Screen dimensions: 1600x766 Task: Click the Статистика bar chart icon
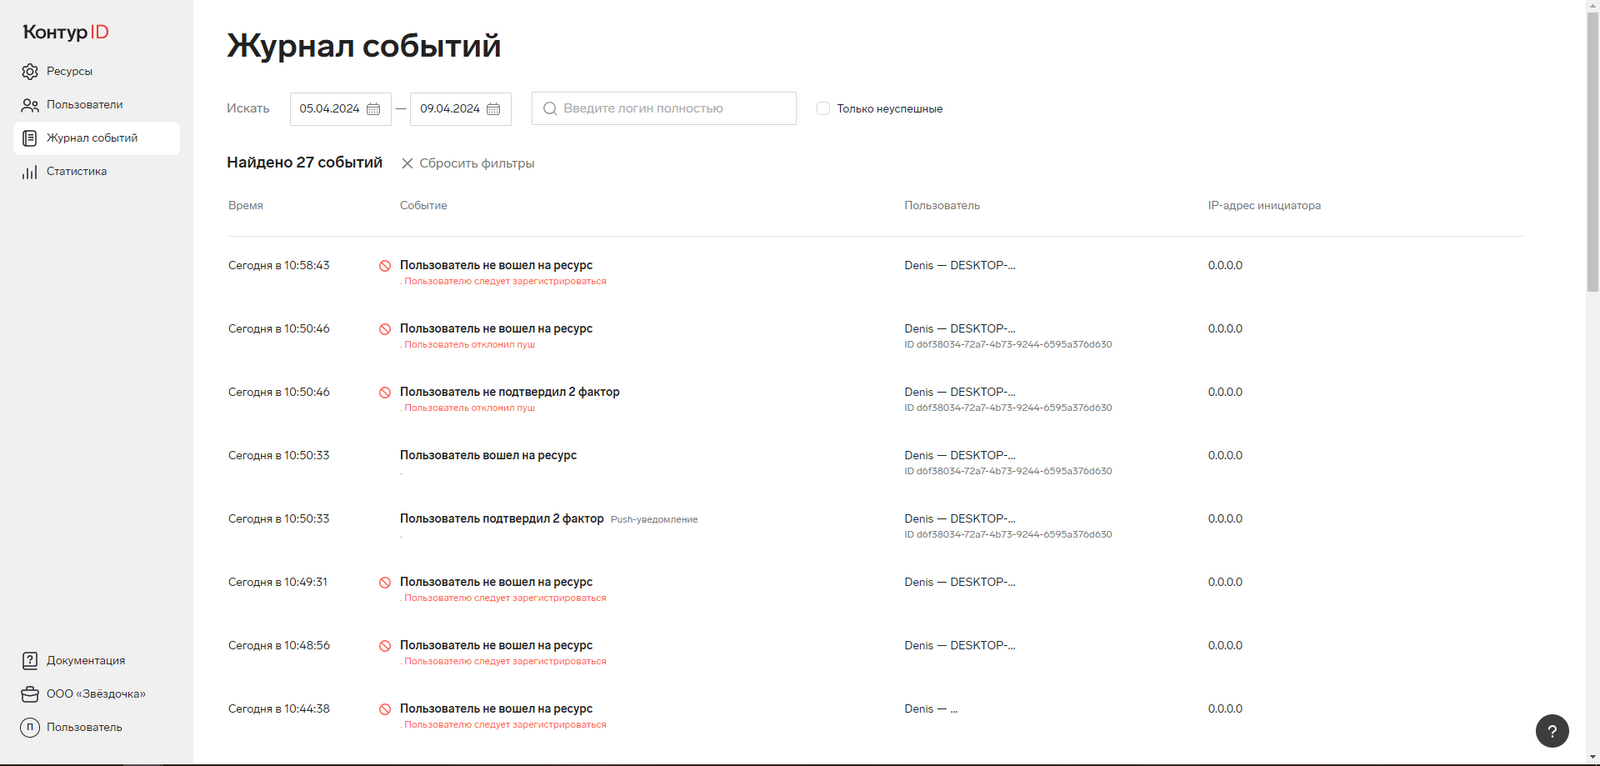pos(30,172)
